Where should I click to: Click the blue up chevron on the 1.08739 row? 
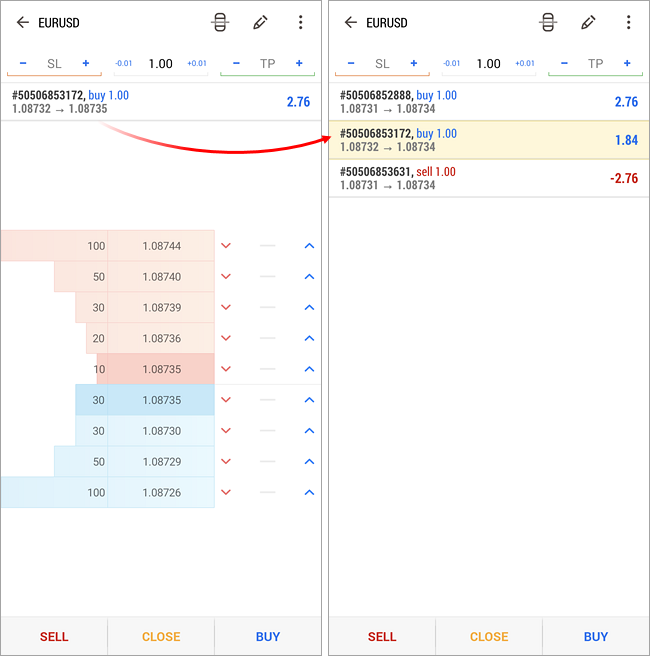309,308
